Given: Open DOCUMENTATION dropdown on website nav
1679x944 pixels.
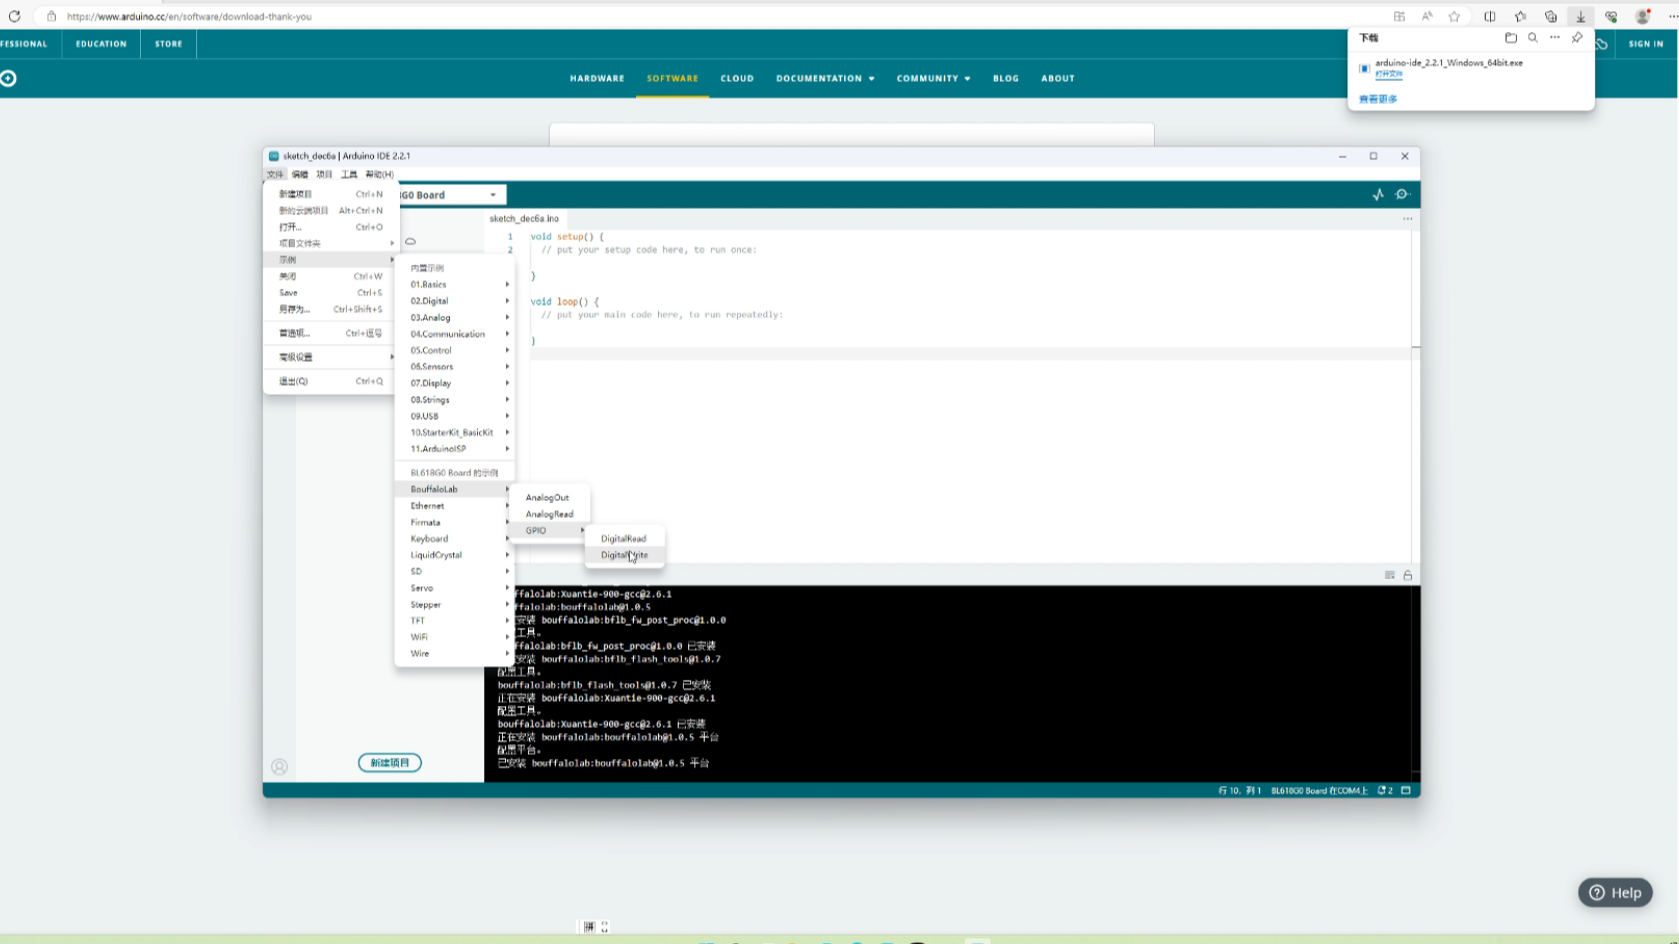Looking at the screenshot, I should pyautogui.click(x=825, y=78).
